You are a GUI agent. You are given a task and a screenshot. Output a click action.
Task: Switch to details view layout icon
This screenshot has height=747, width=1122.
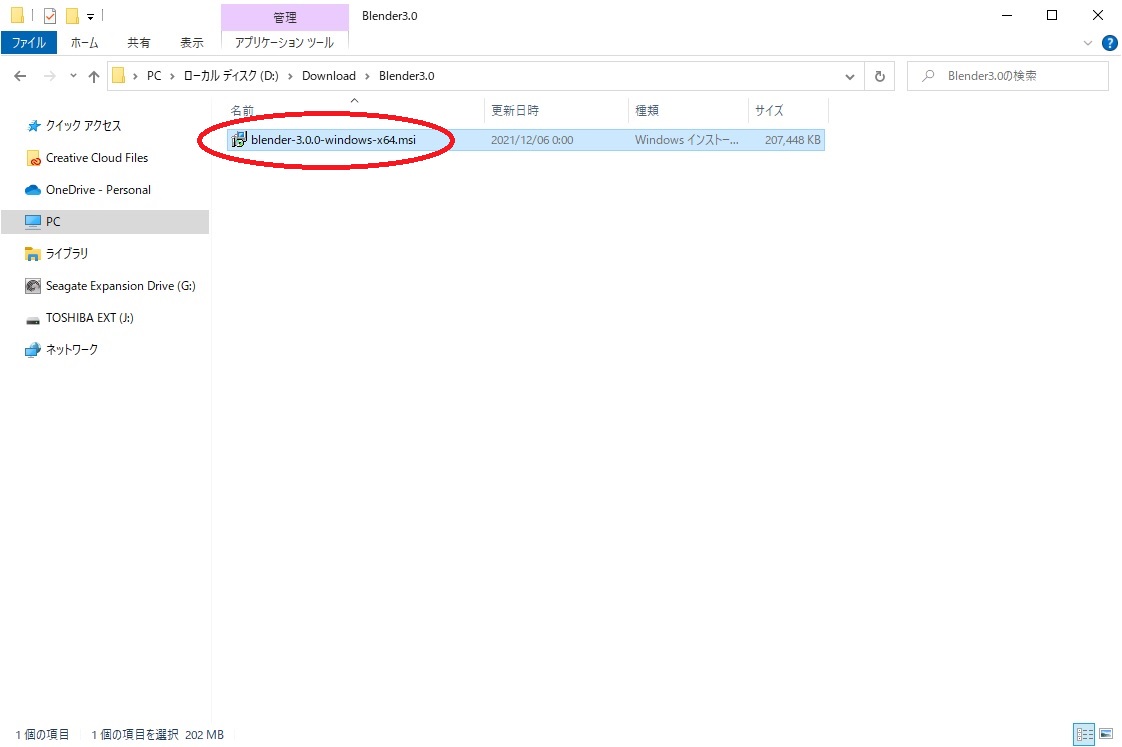[1084, 734]
